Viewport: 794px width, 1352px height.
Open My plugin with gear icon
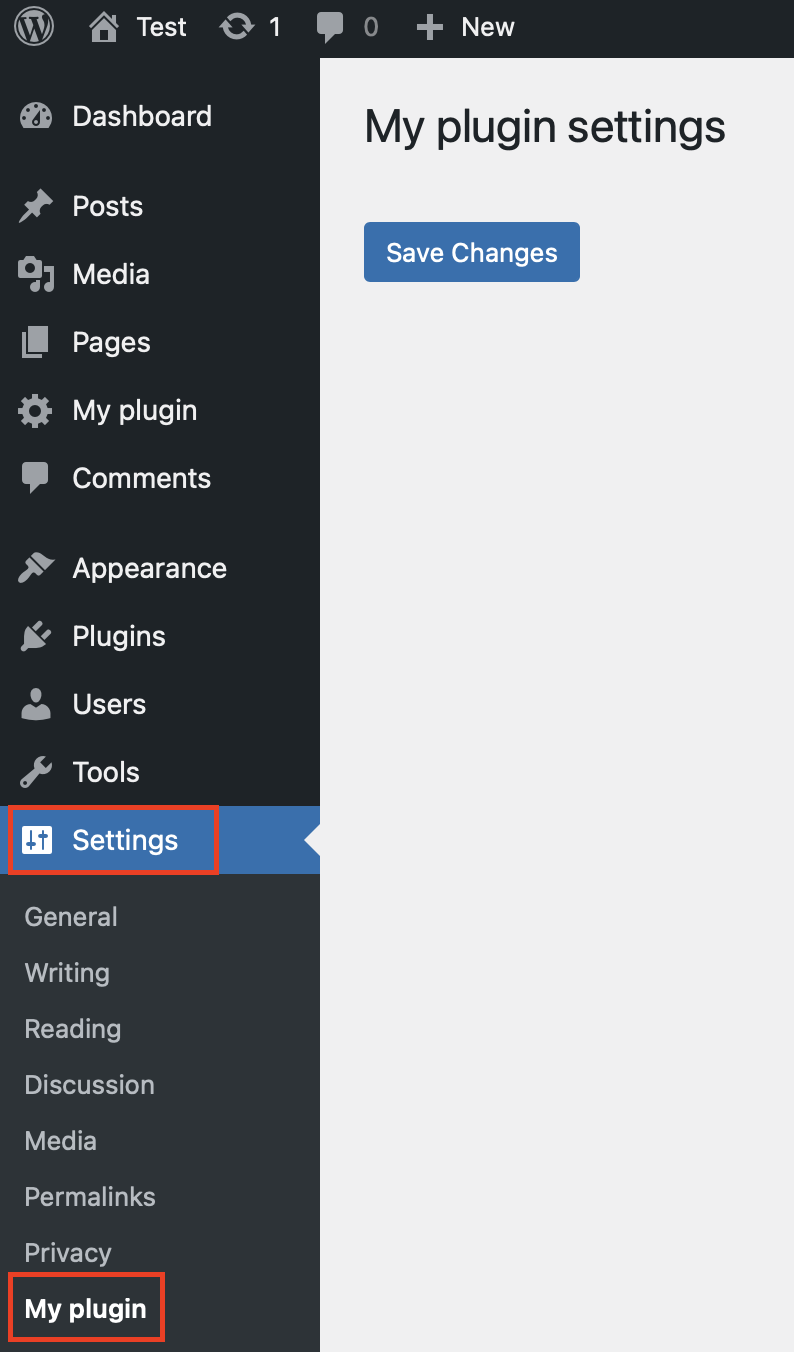[134, 411]
